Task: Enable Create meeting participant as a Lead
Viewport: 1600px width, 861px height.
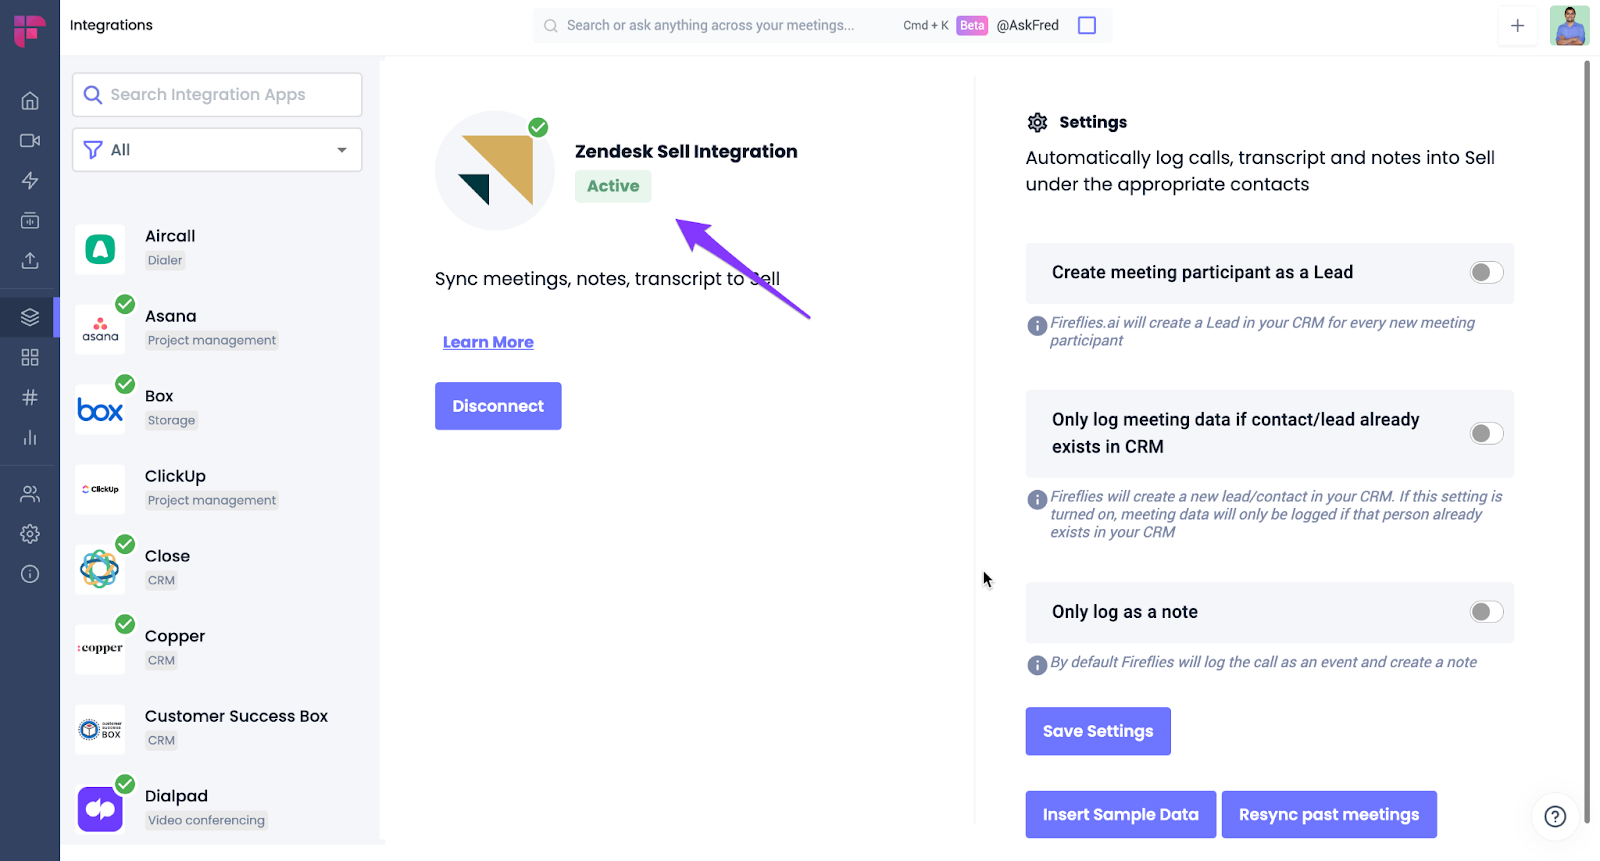Action: [1486, 273]
